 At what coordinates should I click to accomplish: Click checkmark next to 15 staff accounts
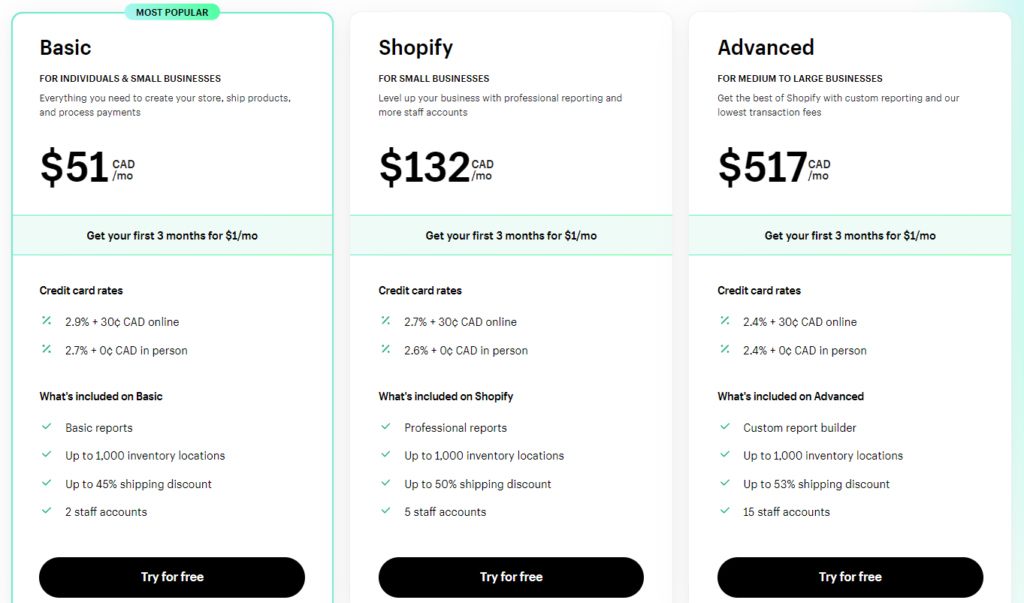[x=724, y=511]
